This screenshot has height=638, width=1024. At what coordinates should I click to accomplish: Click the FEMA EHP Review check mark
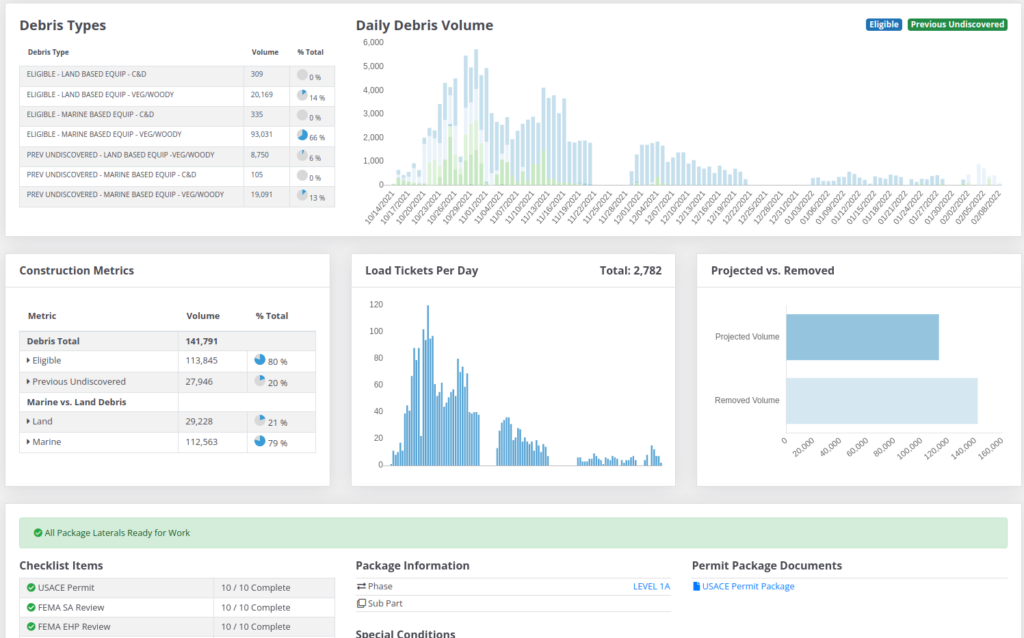31,627
